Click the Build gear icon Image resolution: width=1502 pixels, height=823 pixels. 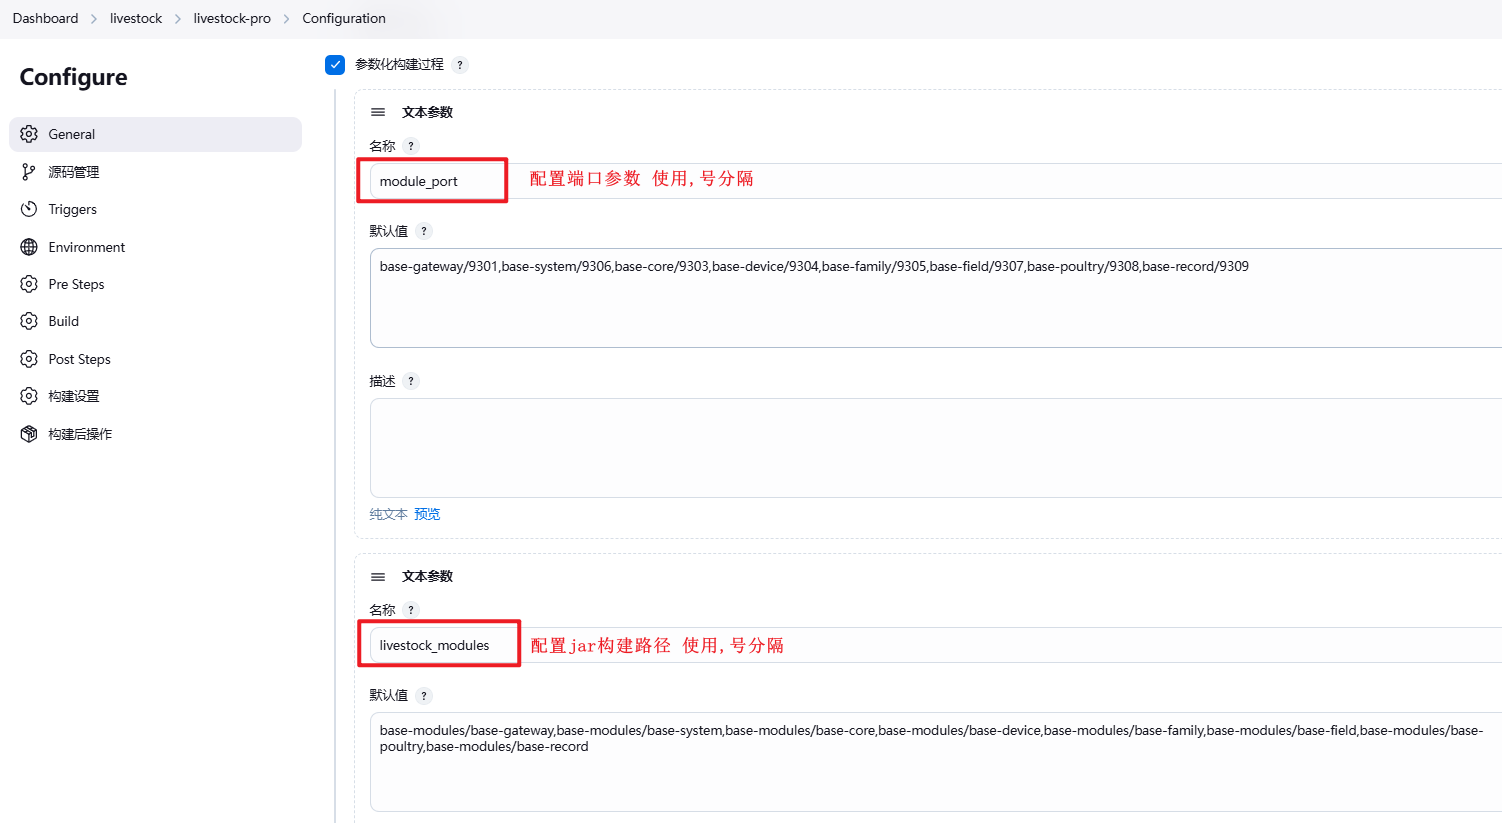click(x=29, y=321)
